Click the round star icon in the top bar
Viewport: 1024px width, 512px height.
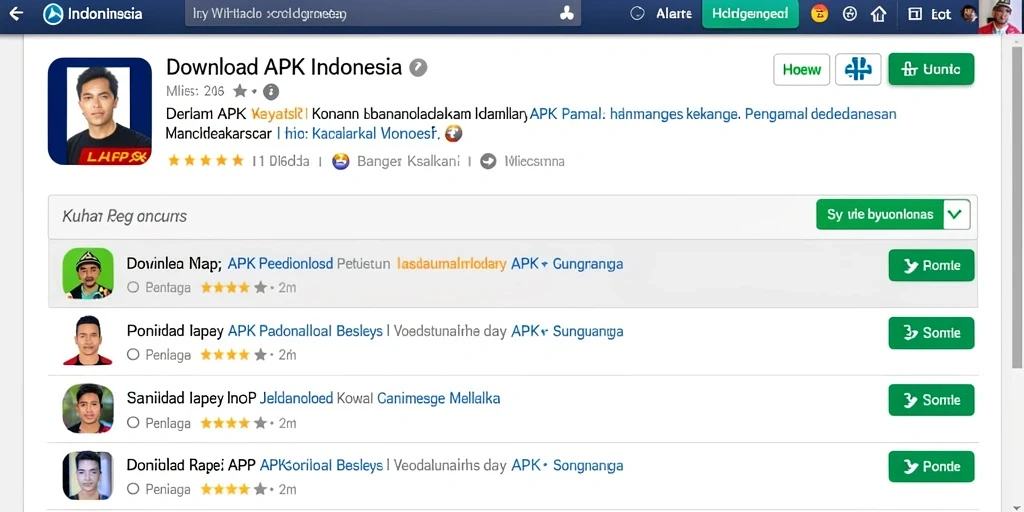pyautogui.click(x=850, y=14)
